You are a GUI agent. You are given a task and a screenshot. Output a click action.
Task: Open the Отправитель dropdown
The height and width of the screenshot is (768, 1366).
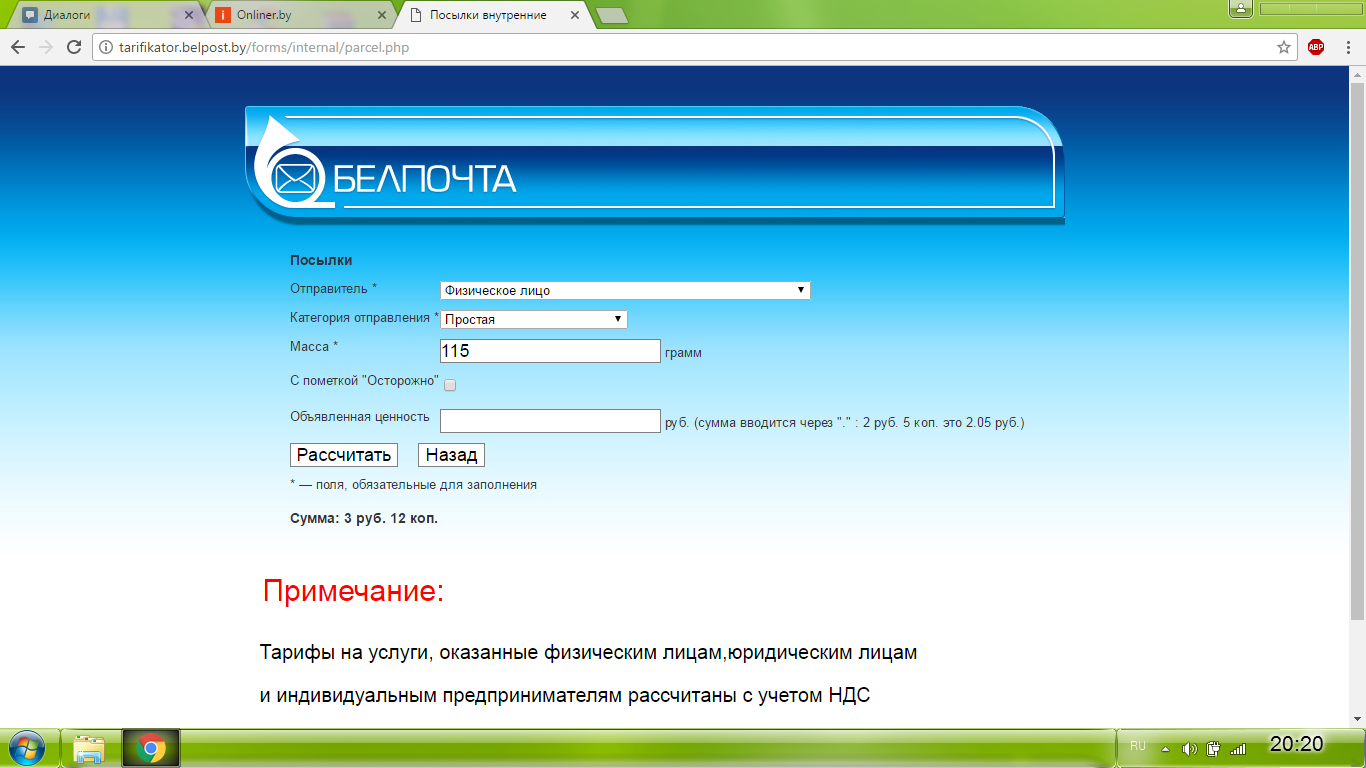625,290
